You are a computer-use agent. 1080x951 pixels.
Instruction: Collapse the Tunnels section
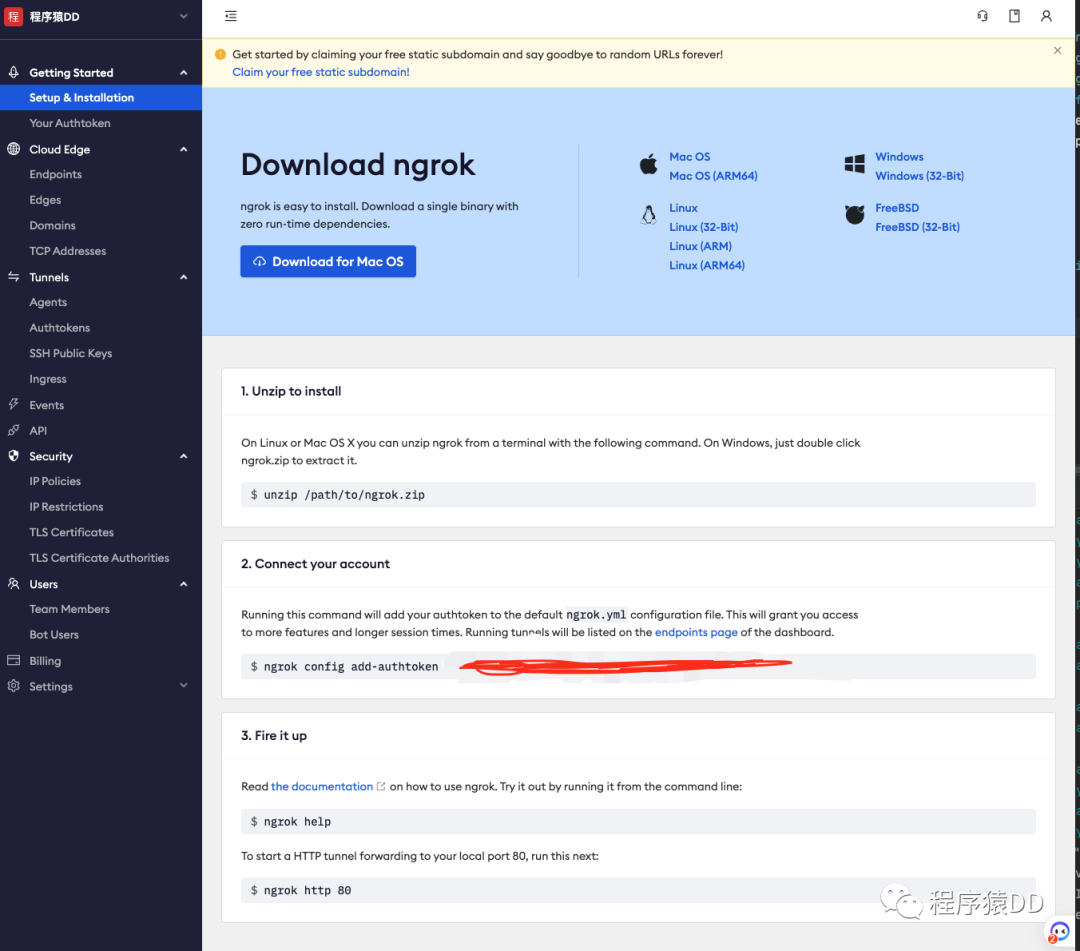pyautogui.click(x=183, y=277)
